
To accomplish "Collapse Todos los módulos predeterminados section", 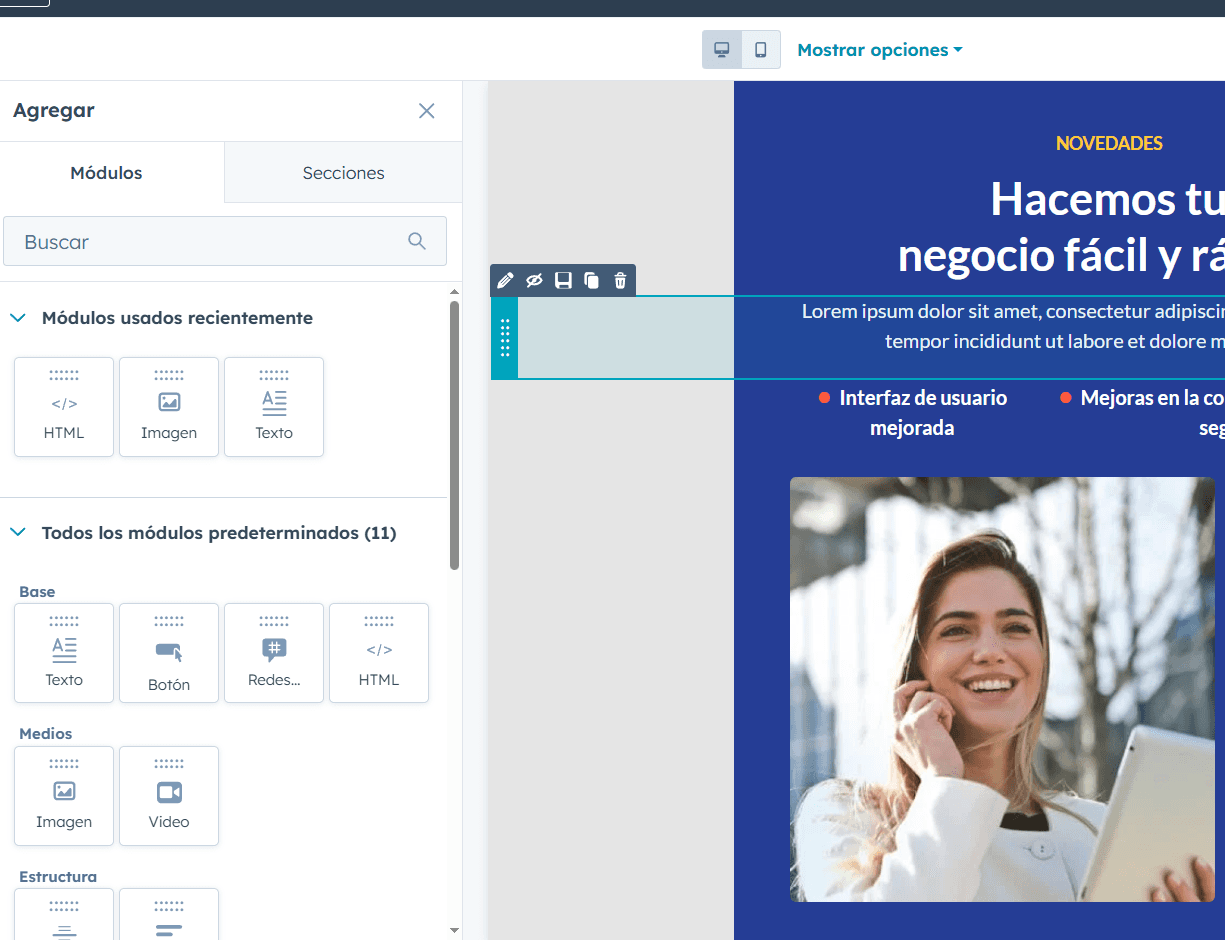I will pos(17,533).
